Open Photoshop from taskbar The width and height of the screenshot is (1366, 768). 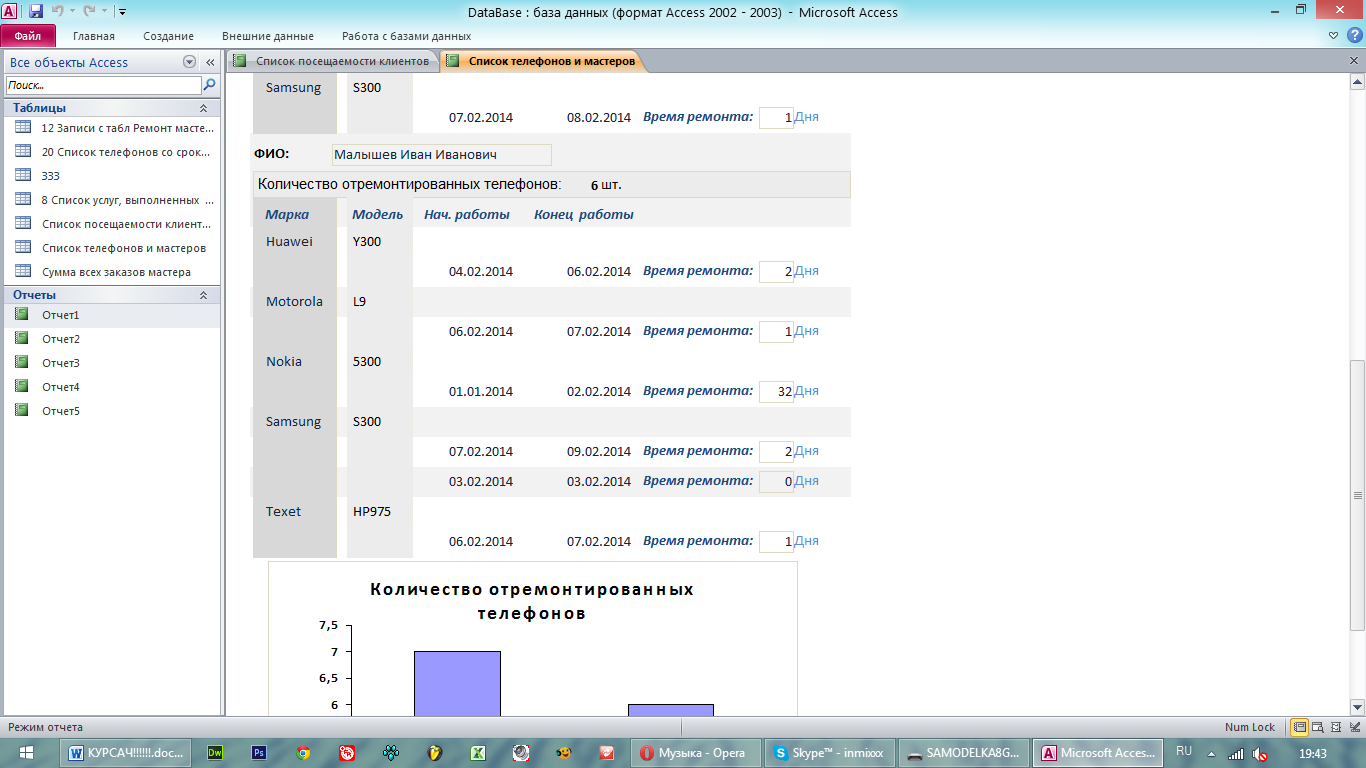point(259,753)
